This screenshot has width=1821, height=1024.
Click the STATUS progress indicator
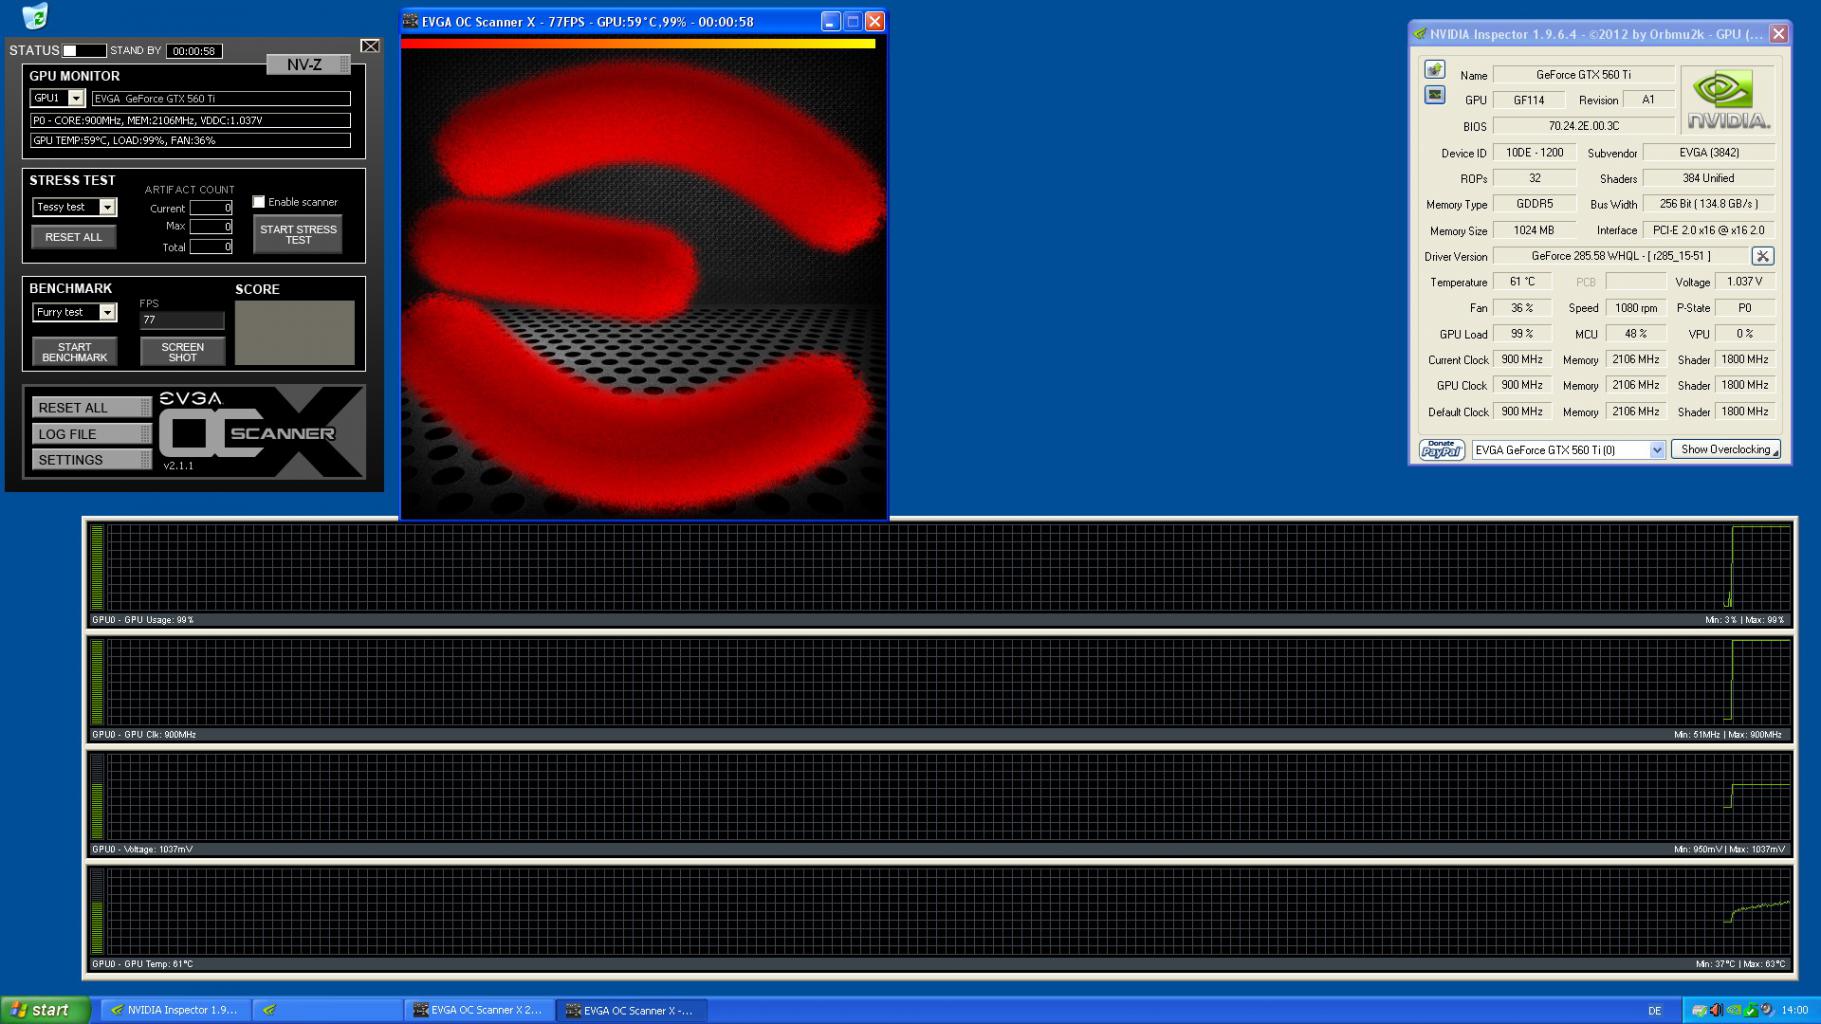coord(84,50)
